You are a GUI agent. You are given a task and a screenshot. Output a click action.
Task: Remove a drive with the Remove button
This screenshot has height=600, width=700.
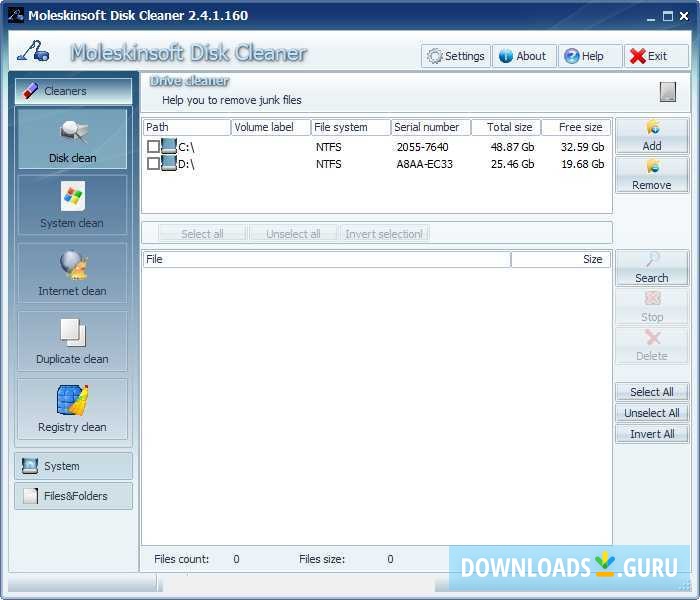pos(652,175)
